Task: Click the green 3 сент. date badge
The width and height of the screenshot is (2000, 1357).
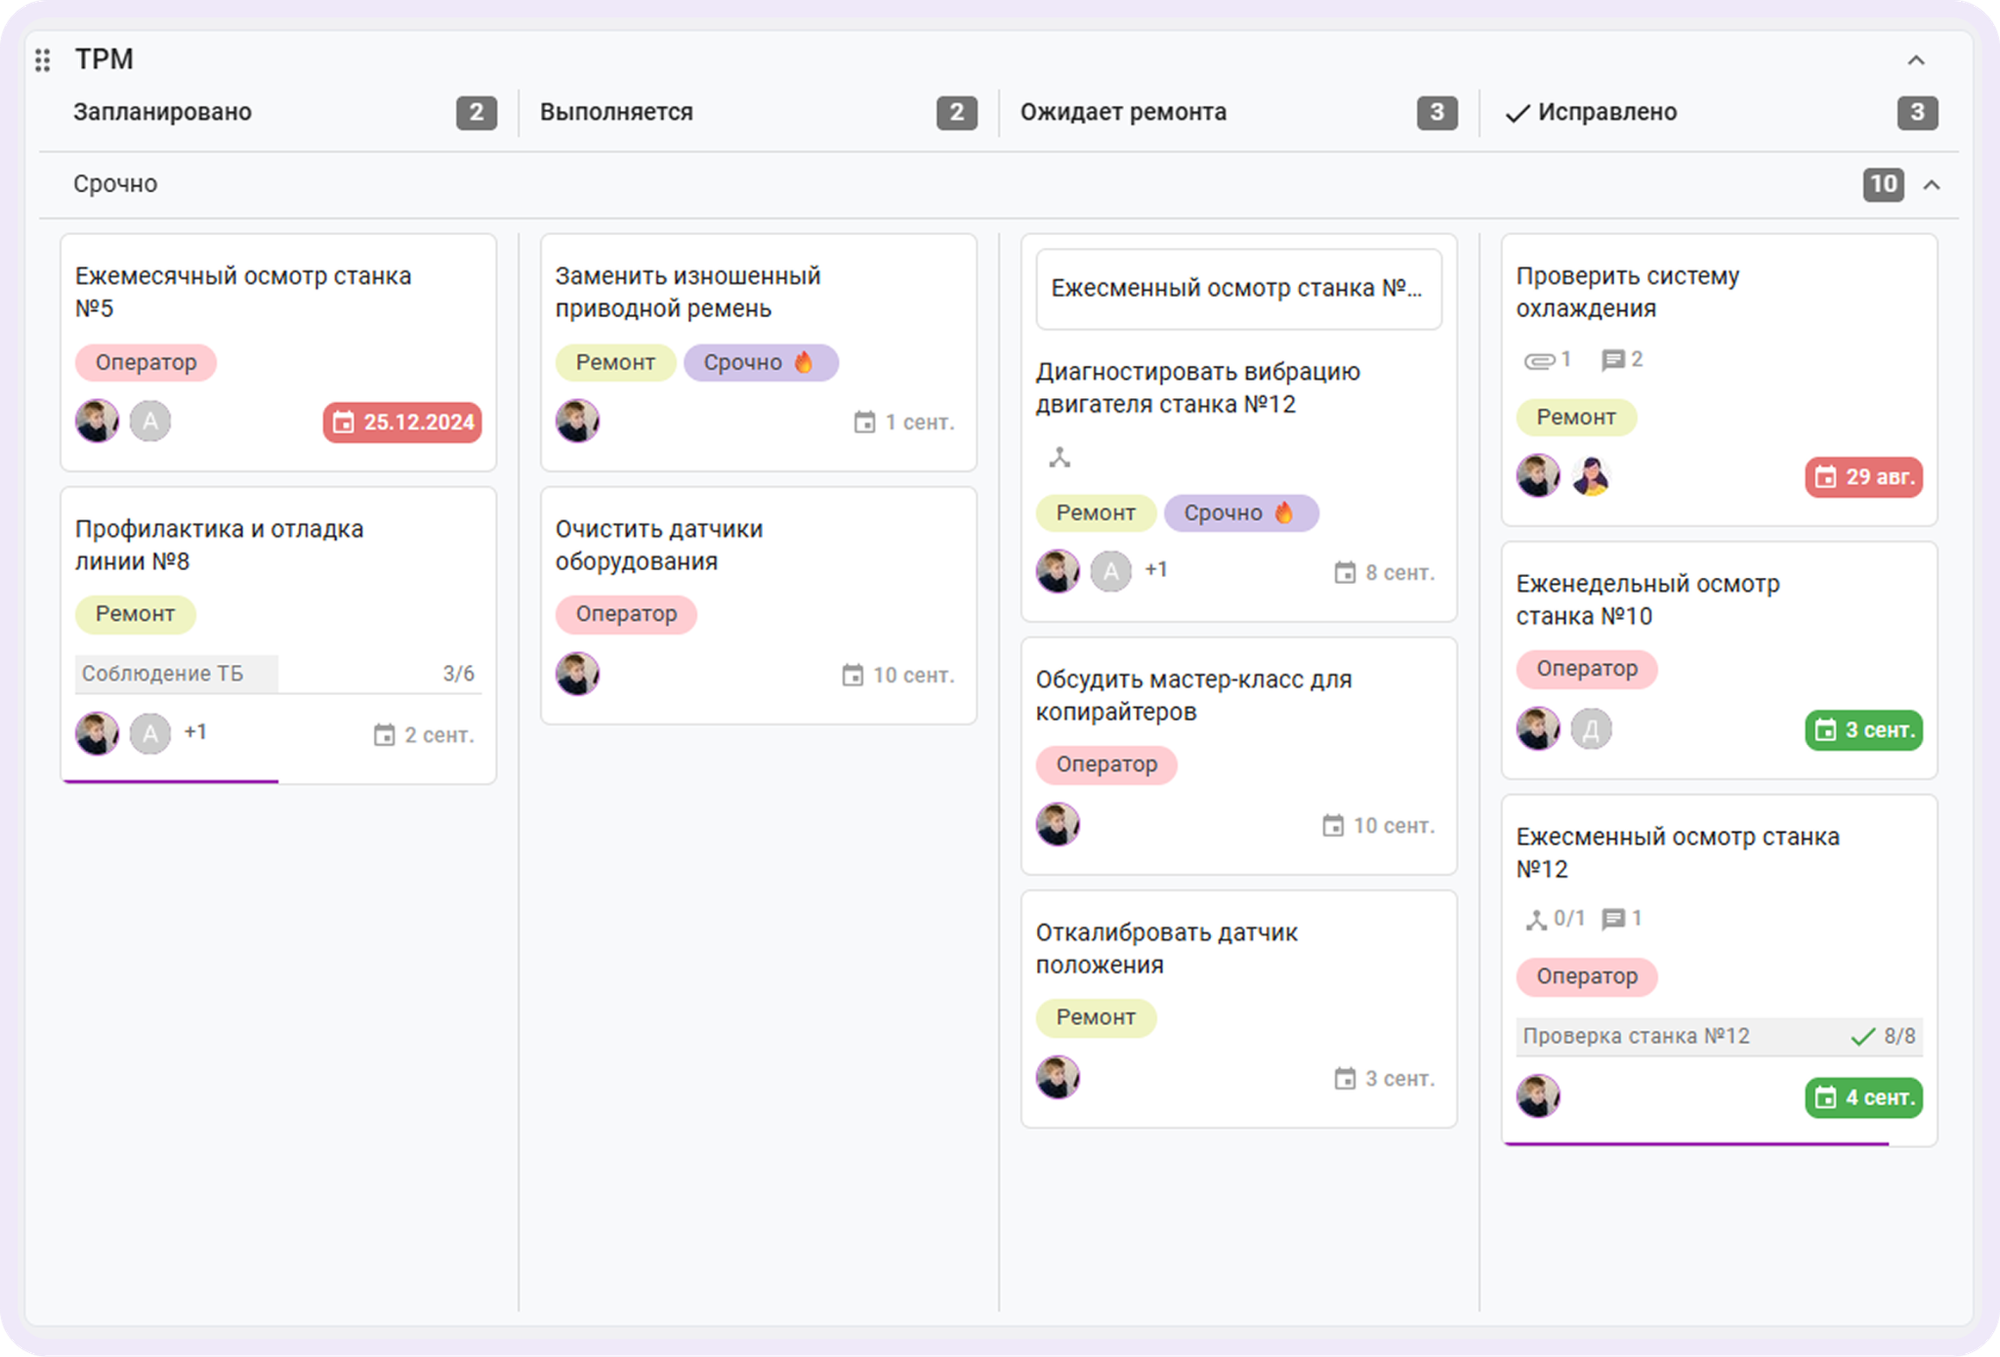Action: [x=1864, y=730]
